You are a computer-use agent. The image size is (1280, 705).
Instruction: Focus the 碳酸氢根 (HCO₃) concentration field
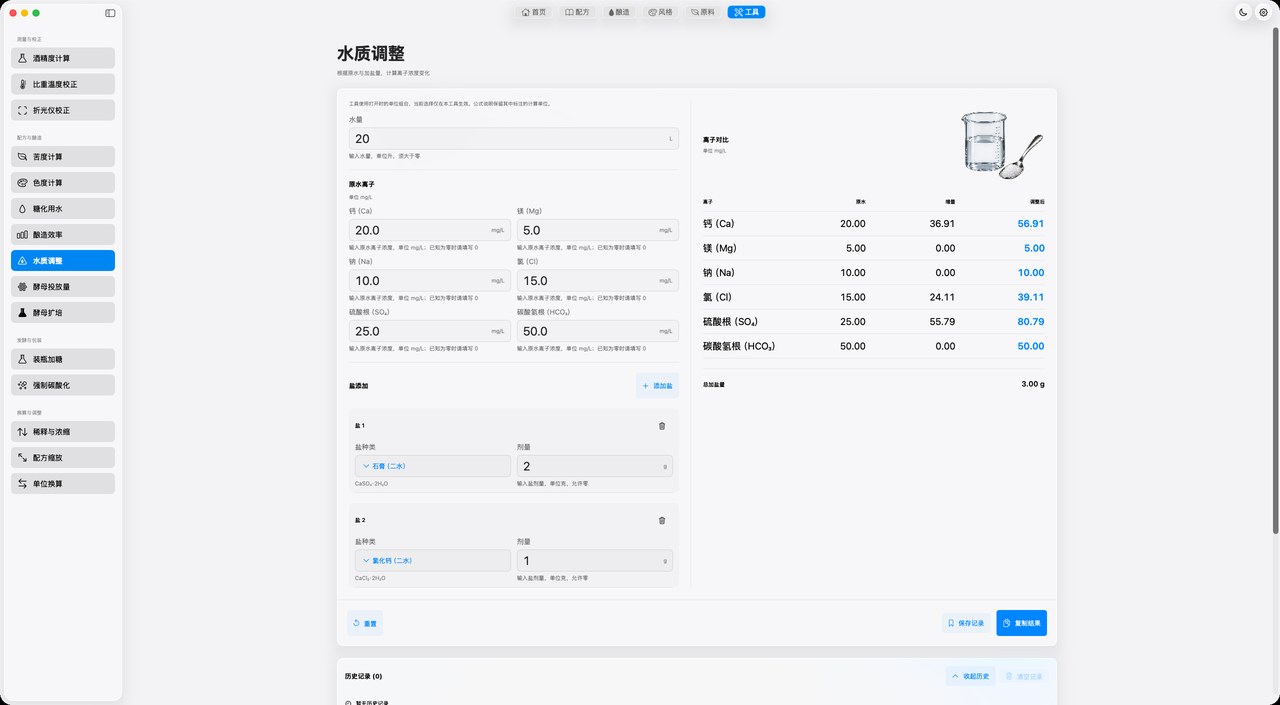click(x=598, y=331)
